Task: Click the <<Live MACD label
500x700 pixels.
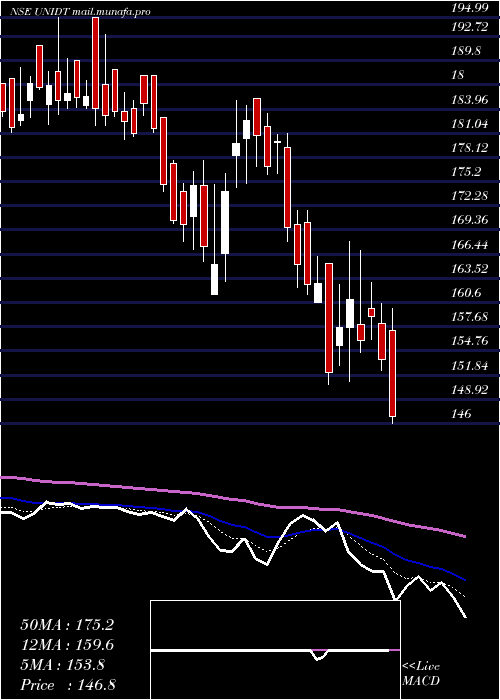Action: point(421,673)
